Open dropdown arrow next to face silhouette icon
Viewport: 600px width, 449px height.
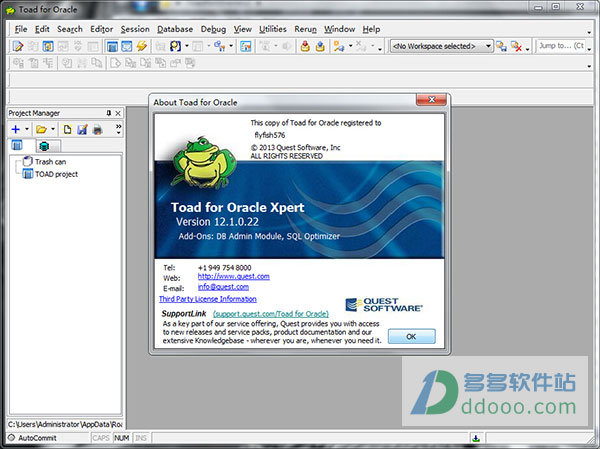(x=187, y=46)
